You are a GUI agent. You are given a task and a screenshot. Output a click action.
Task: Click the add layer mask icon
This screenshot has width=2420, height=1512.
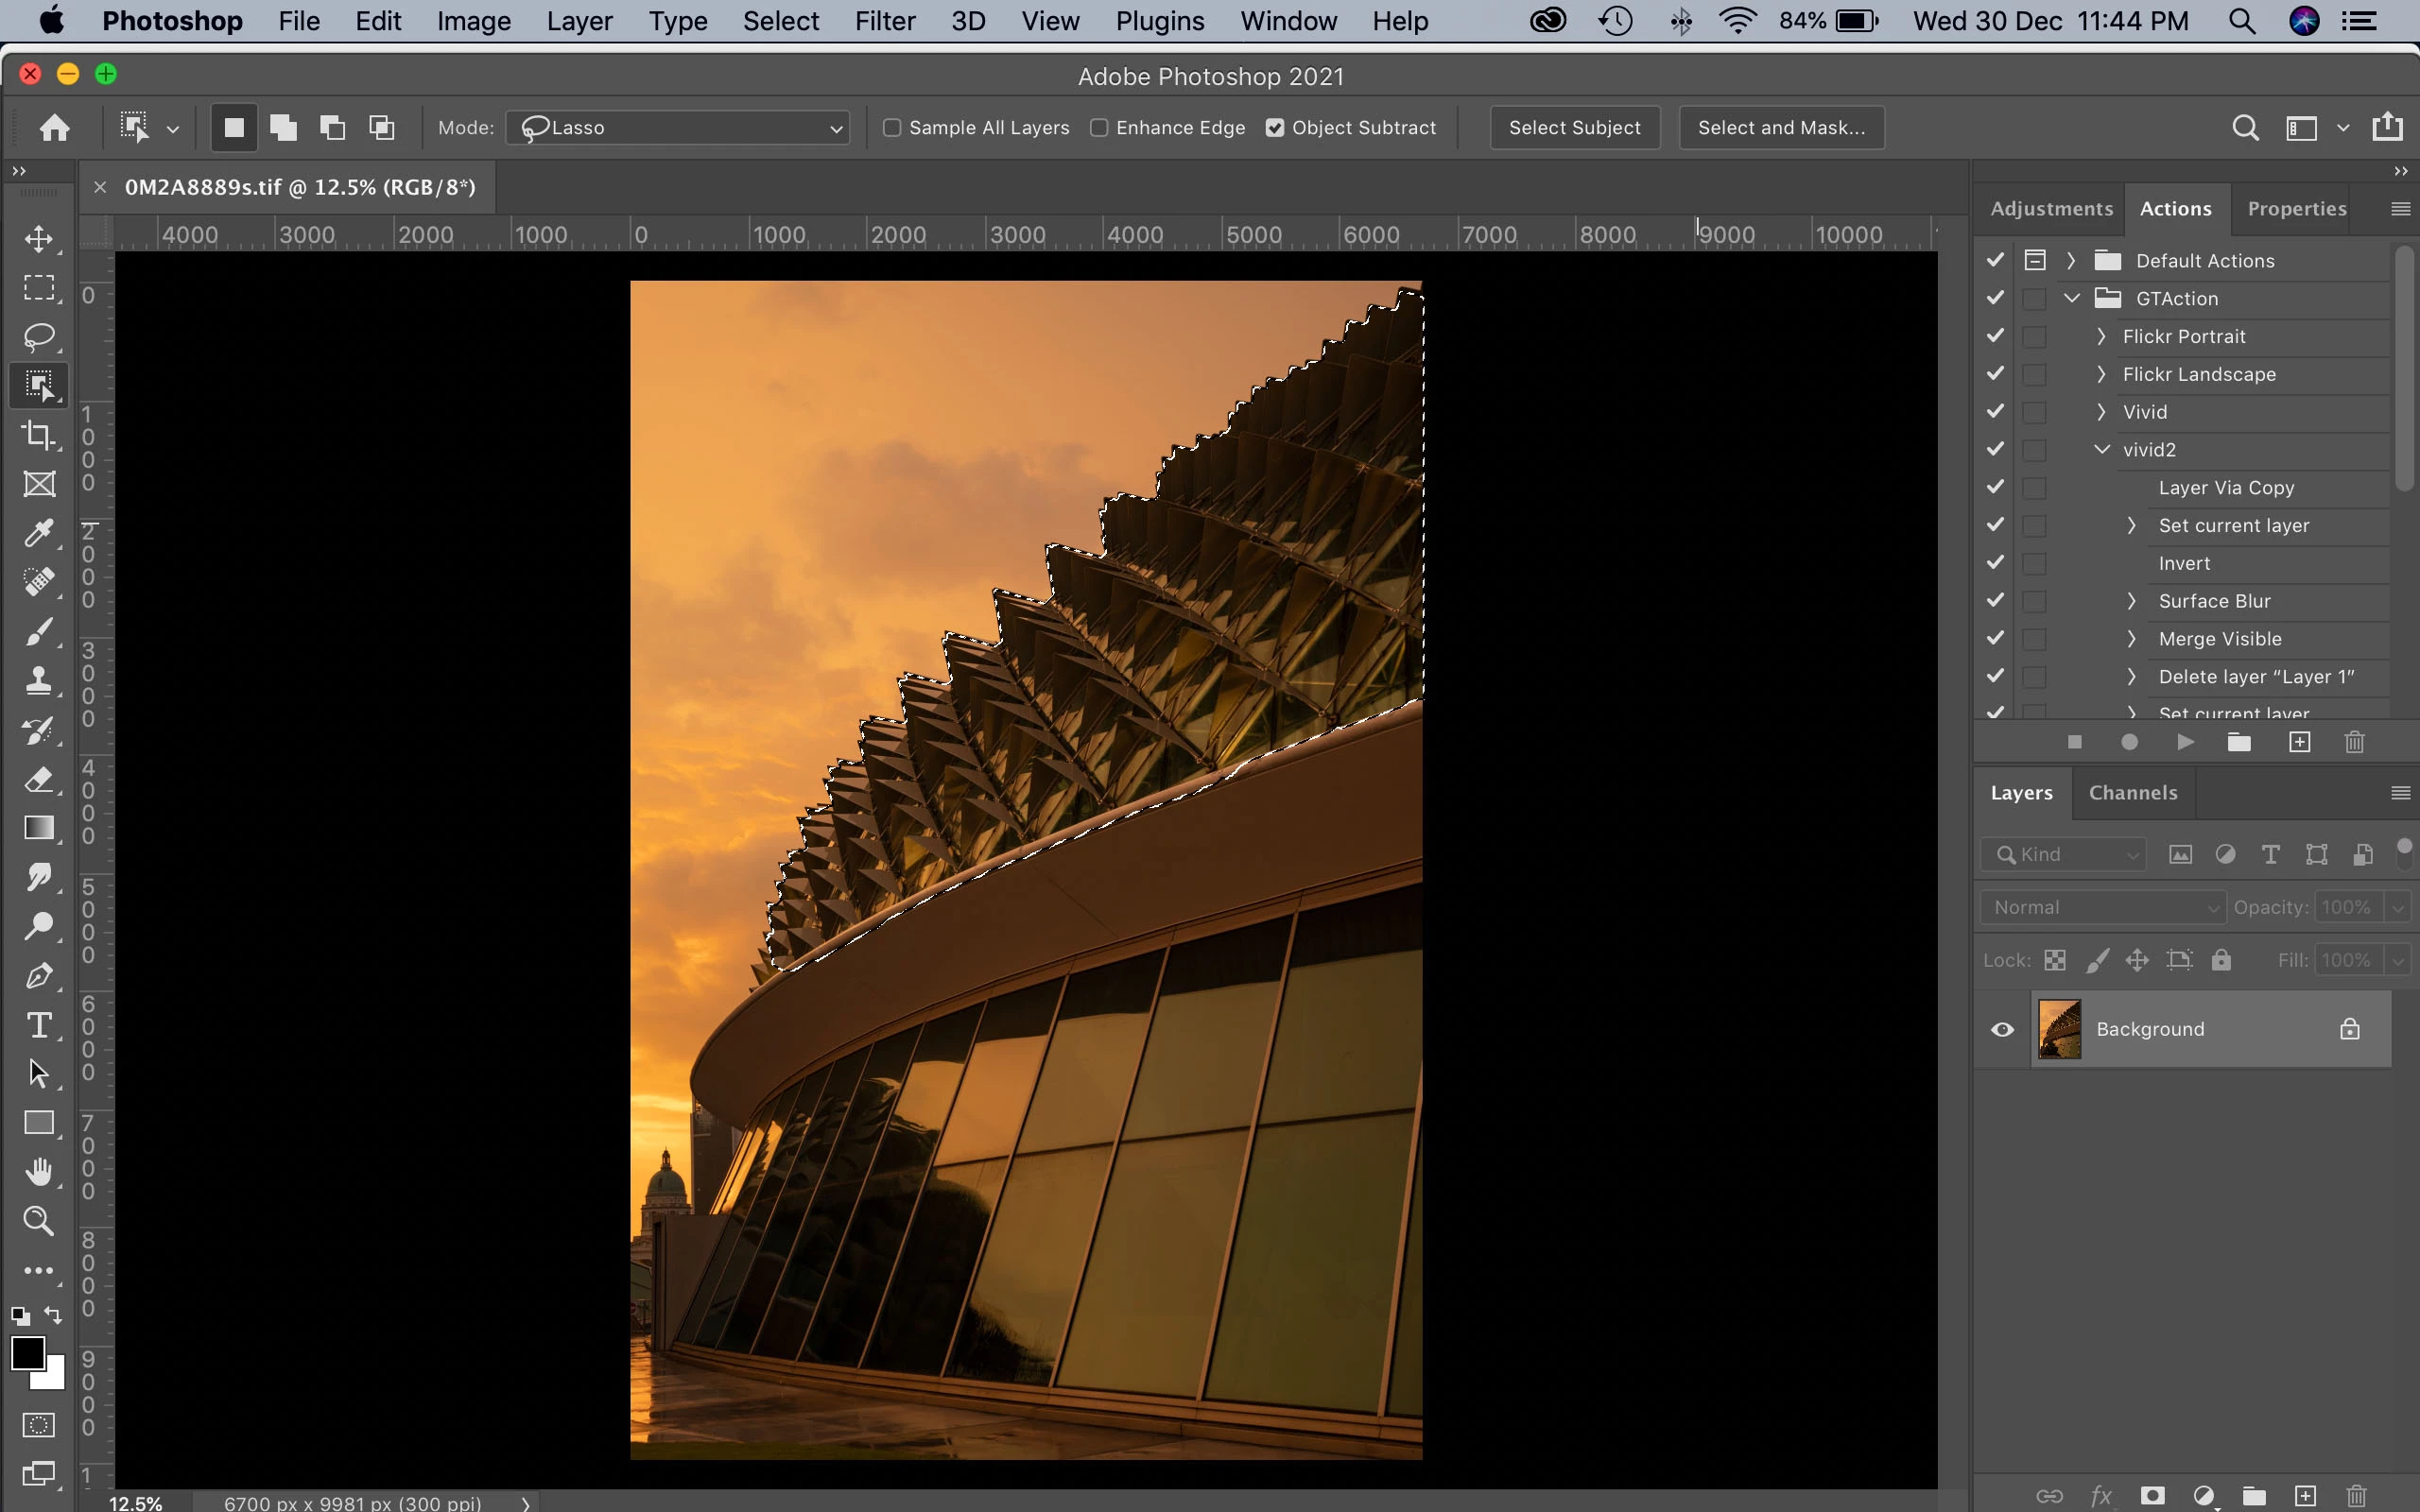tap(2152, 1496)
